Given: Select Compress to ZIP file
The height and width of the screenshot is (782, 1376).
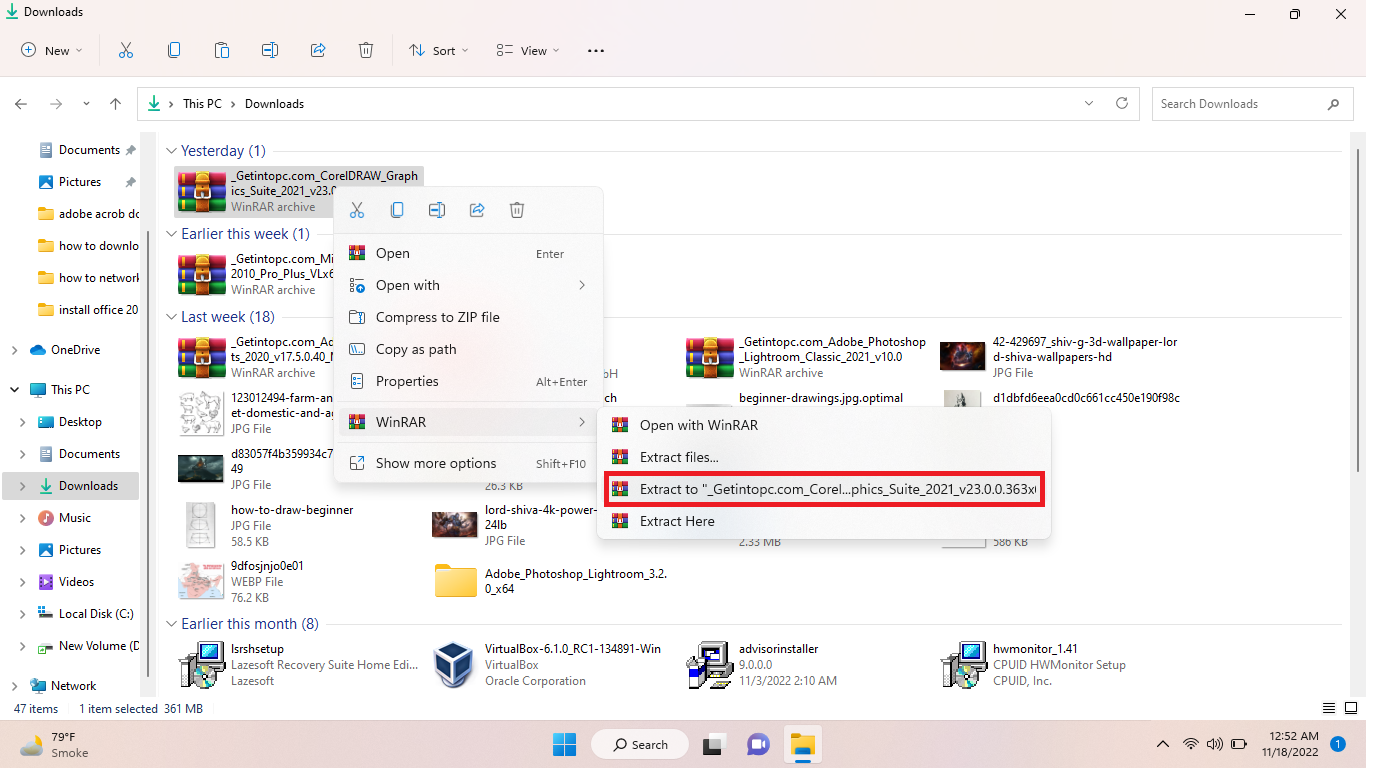Looking at the screenshot, I should pyautogui.click(x=467, y=317).
